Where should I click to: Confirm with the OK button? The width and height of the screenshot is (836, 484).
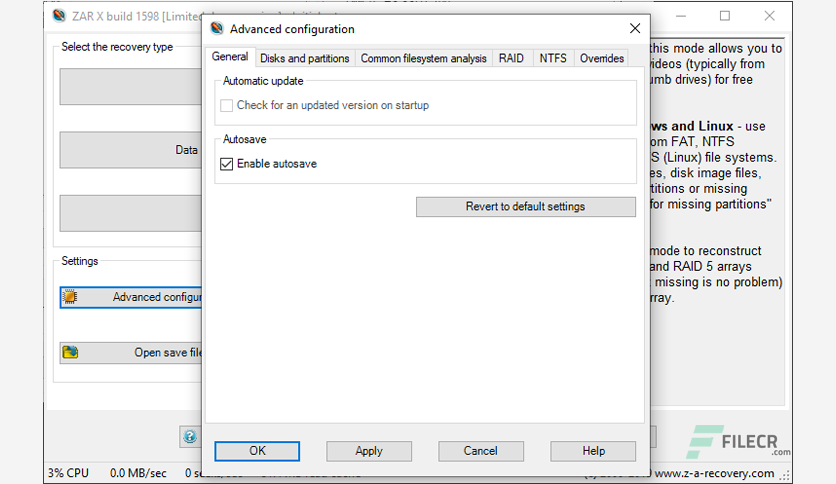point(257,451)
